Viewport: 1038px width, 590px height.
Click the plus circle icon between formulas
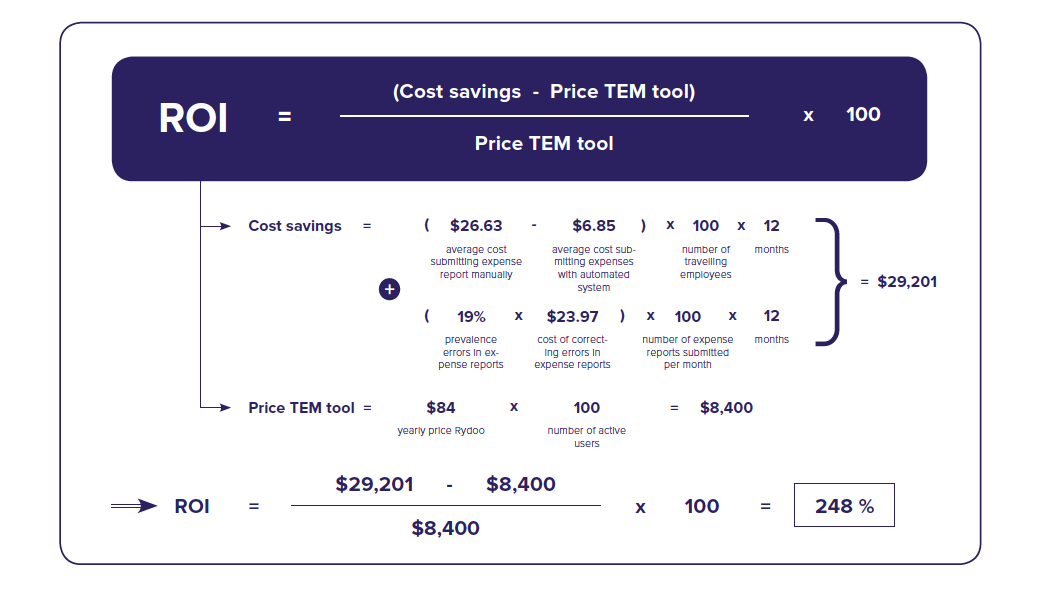tap(389, 289)
